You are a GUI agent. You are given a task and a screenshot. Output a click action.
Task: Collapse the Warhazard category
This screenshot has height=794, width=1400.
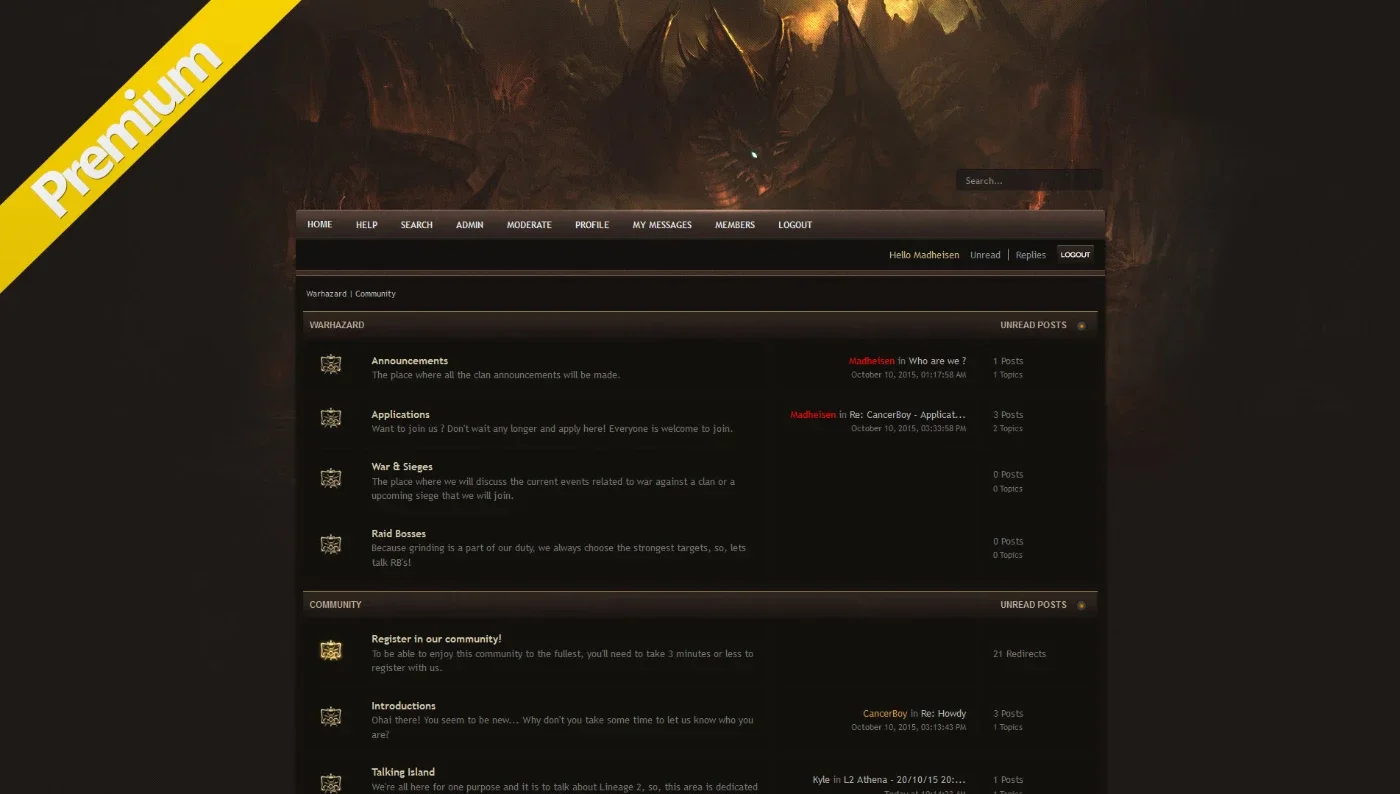1081,326
